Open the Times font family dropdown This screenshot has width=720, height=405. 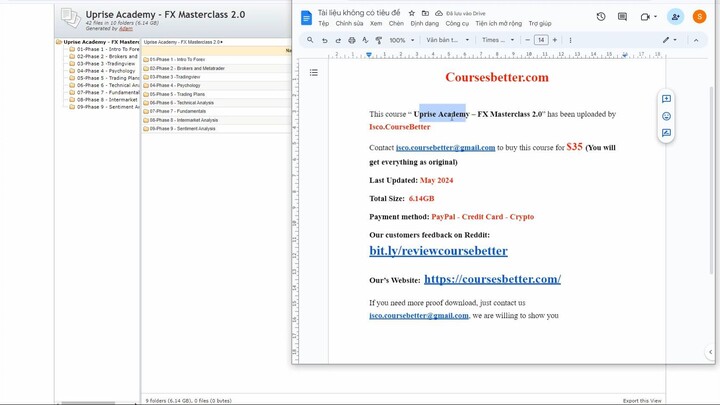(498, 40)
